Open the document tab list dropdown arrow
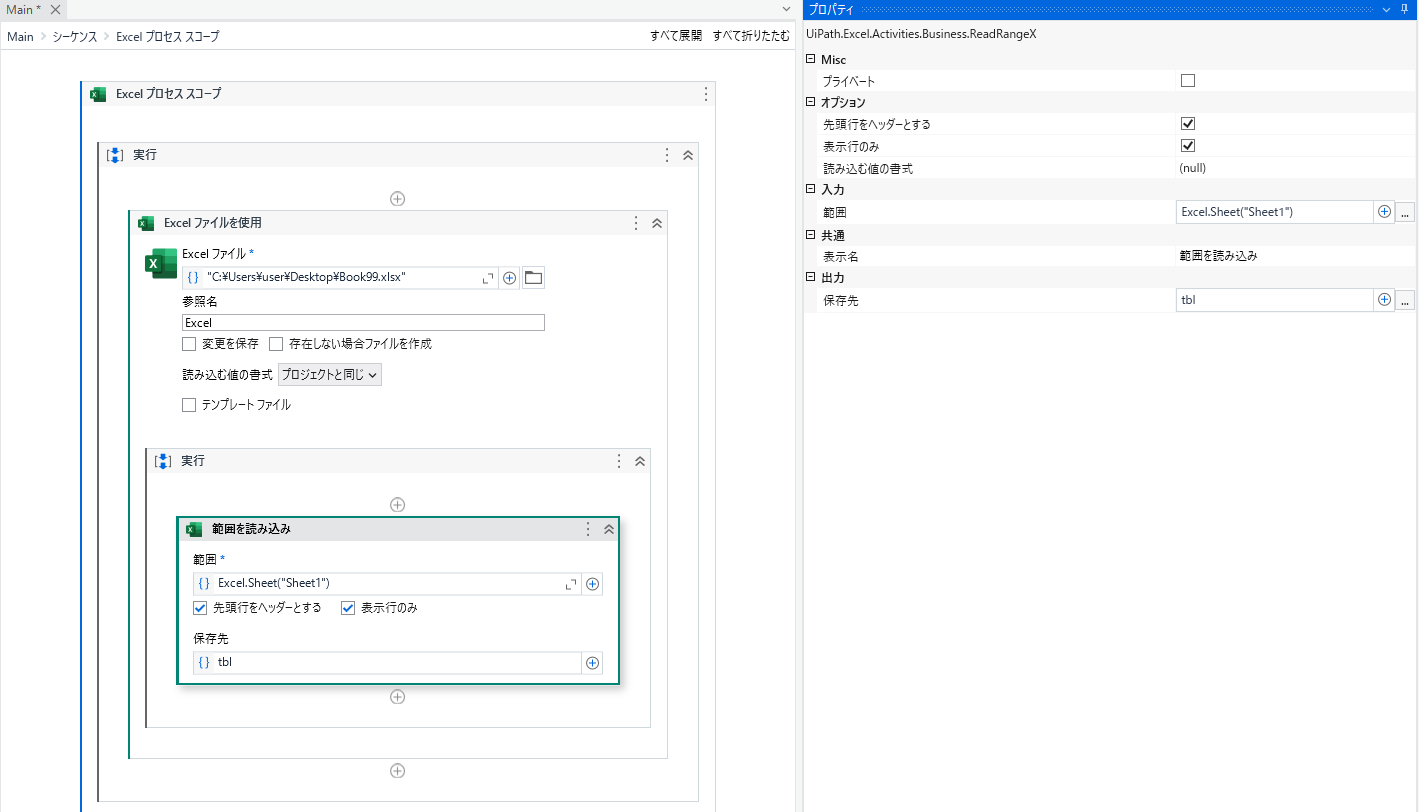 coord(786,9)
